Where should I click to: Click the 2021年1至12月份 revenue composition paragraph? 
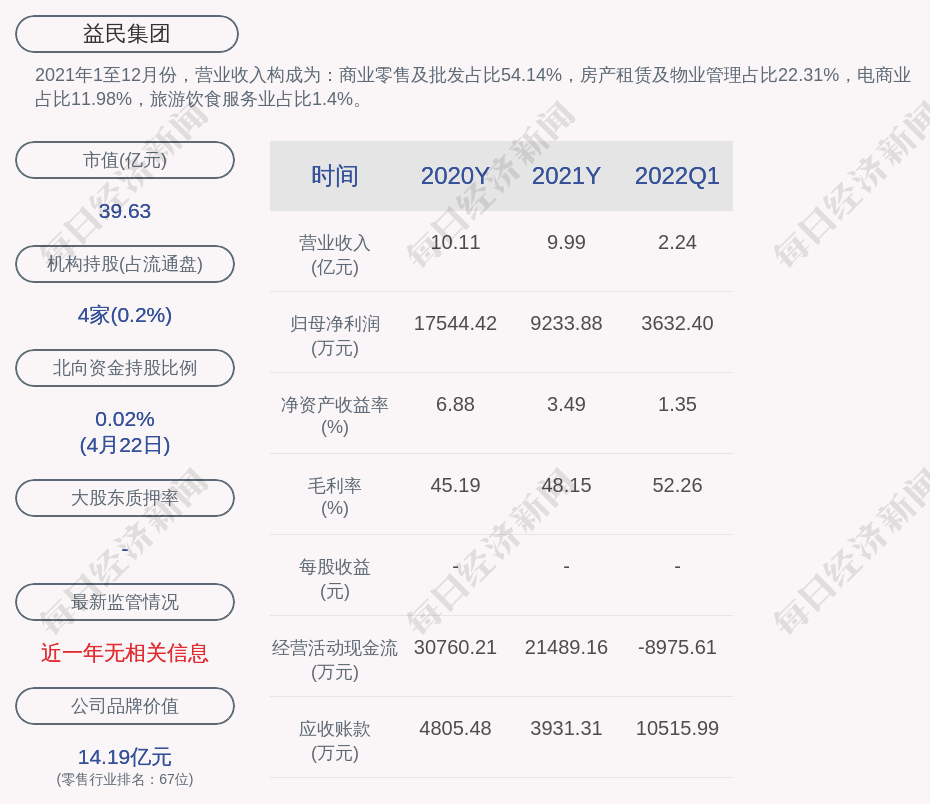tap(473, 87)
